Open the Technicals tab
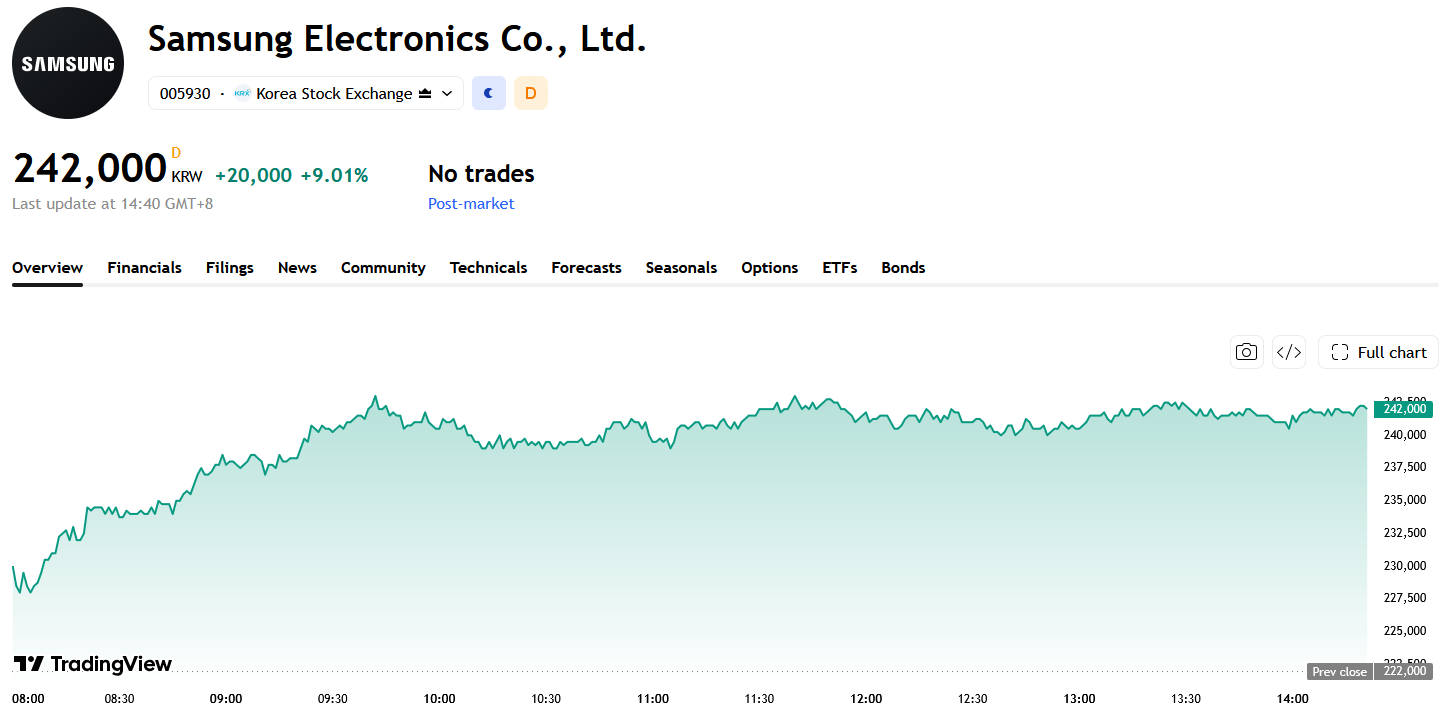This screenshot has width=1439, height=716. coord(488,267)
